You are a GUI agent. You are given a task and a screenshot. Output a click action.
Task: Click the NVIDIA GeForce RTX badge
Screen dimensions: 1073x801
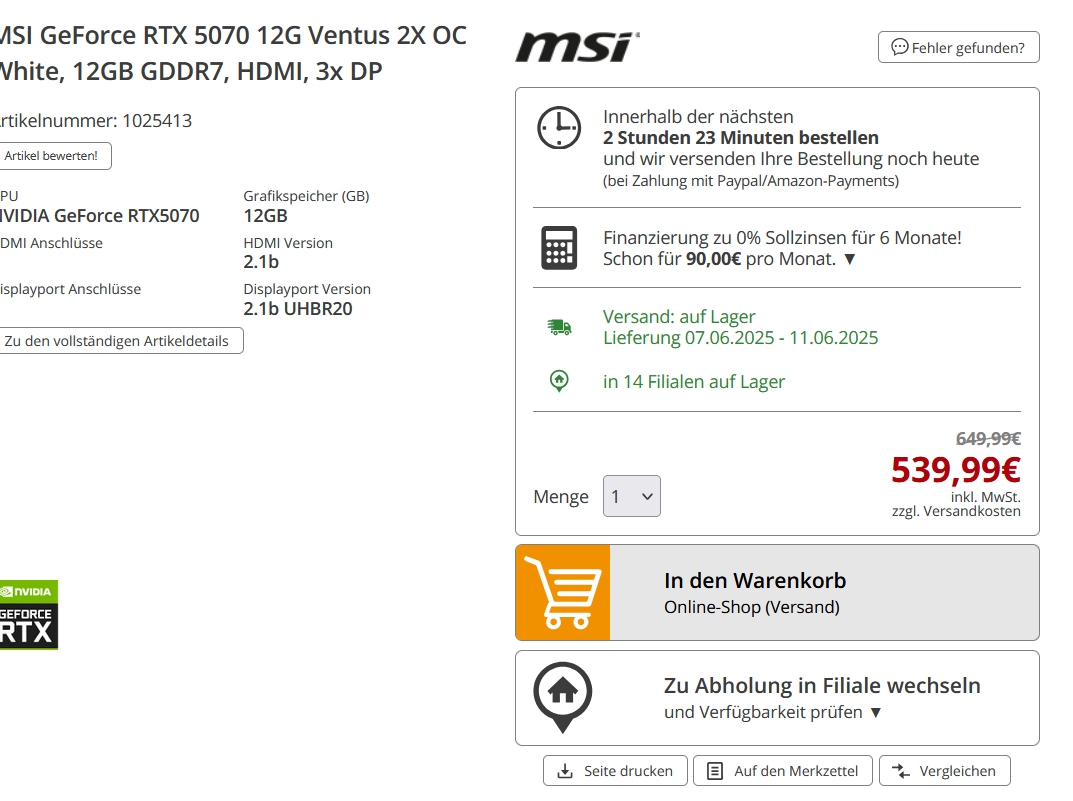pyautogui.click(x=28, y=614)
